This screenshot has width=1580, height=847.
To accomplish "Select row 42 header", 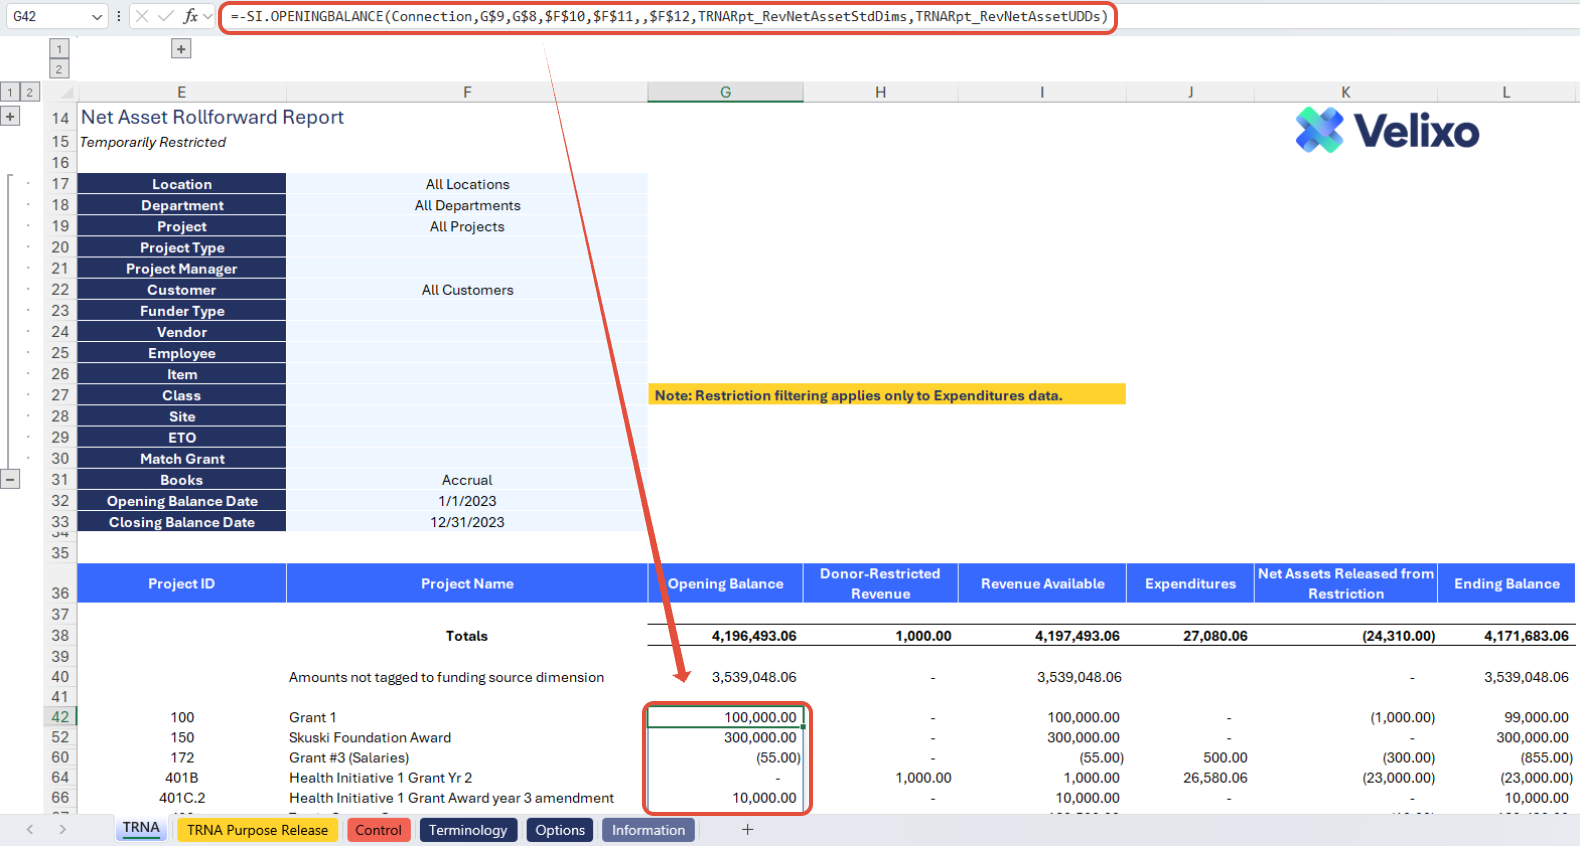I will tap(60, 717).
